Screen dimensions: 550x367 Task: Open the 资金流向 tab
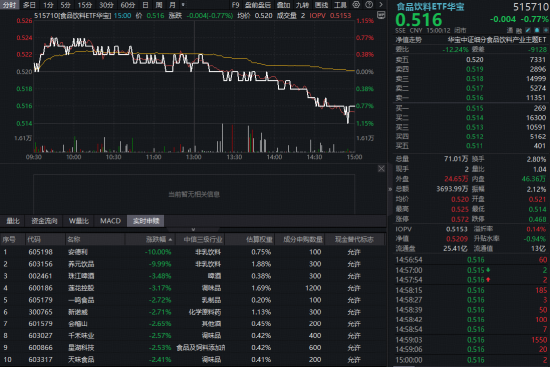coord(44,221)
